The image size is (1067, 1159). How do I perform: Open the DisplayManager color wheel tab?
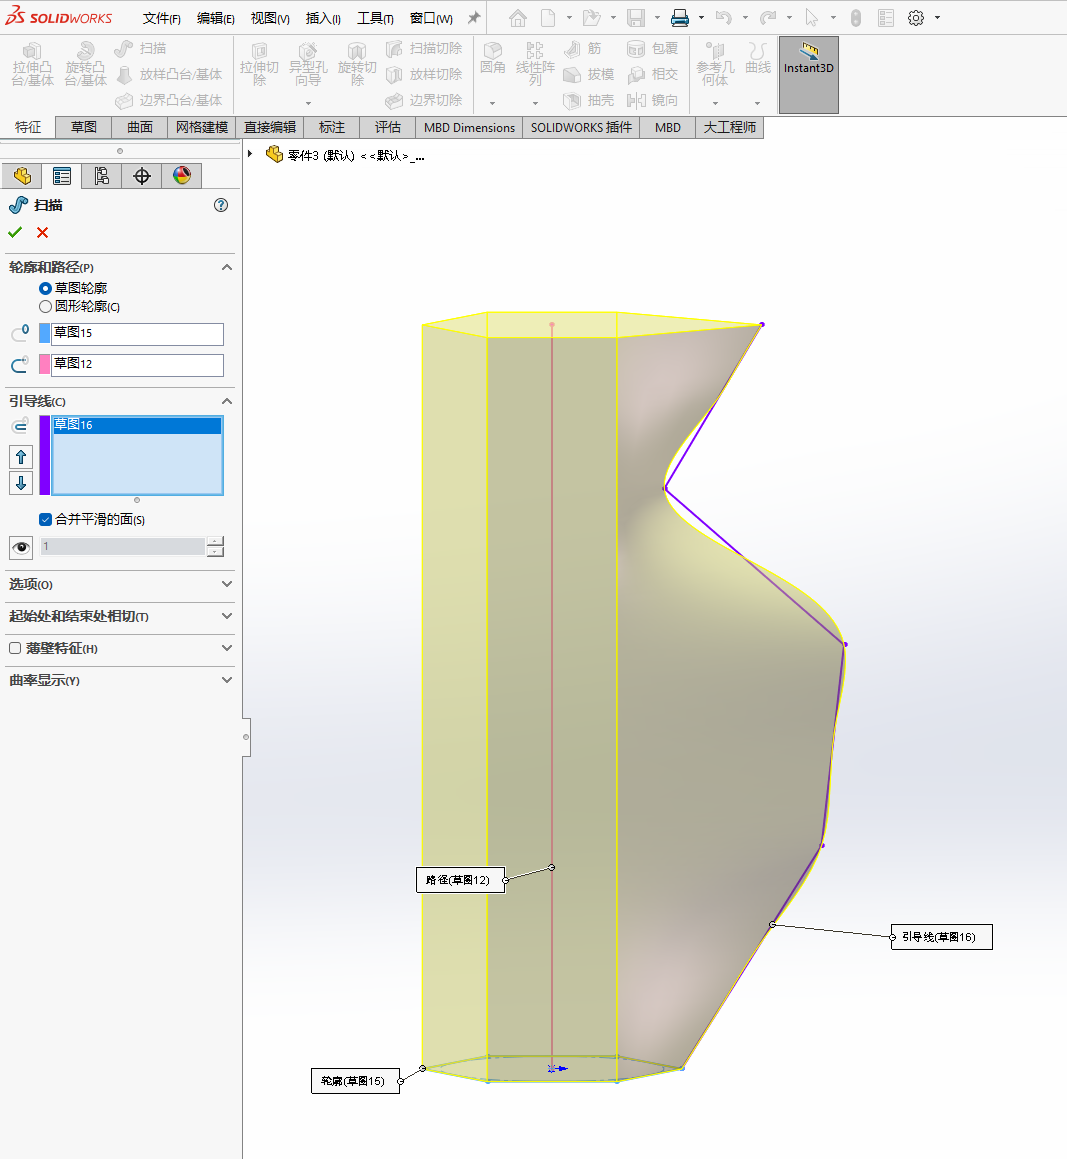click(x=182, y=176)
